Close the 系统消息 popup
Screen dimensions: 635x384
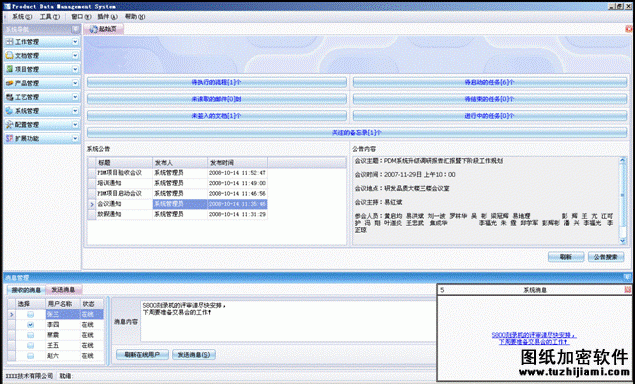coord(628,290)
